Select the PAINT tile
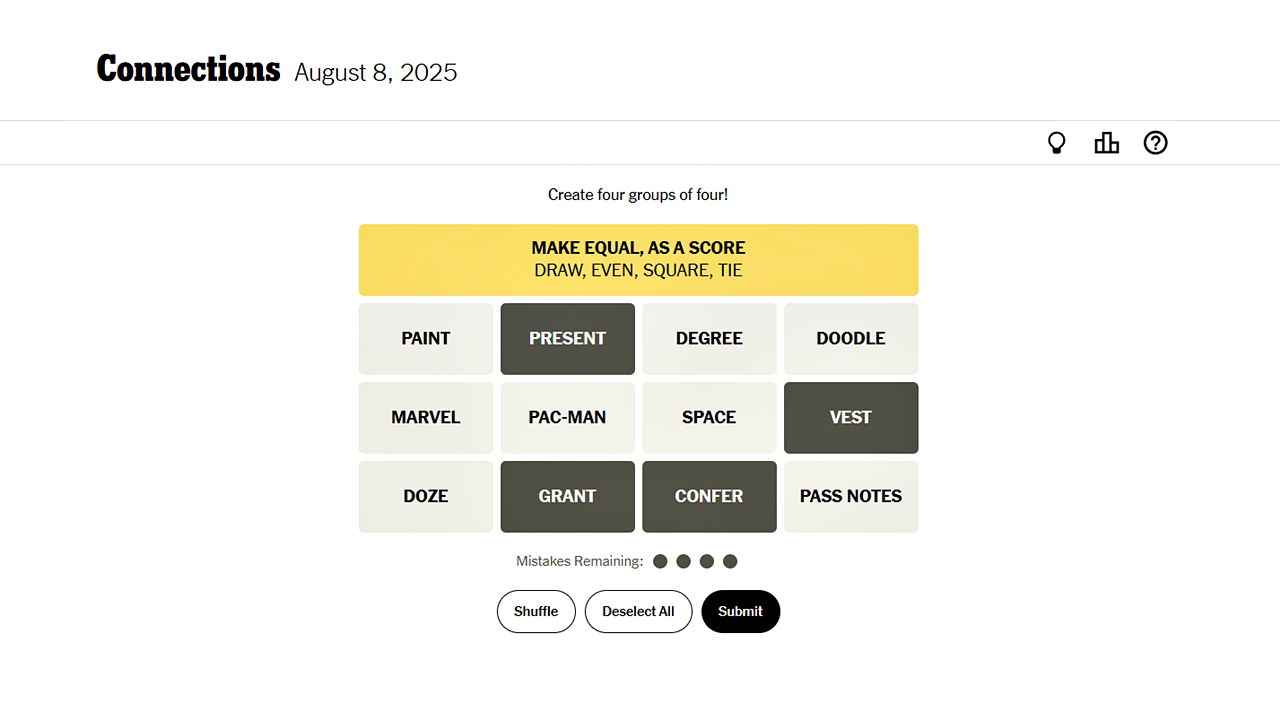Image resolution: width=1280 pixels, height=720 pixels. (x=426, y=338)
